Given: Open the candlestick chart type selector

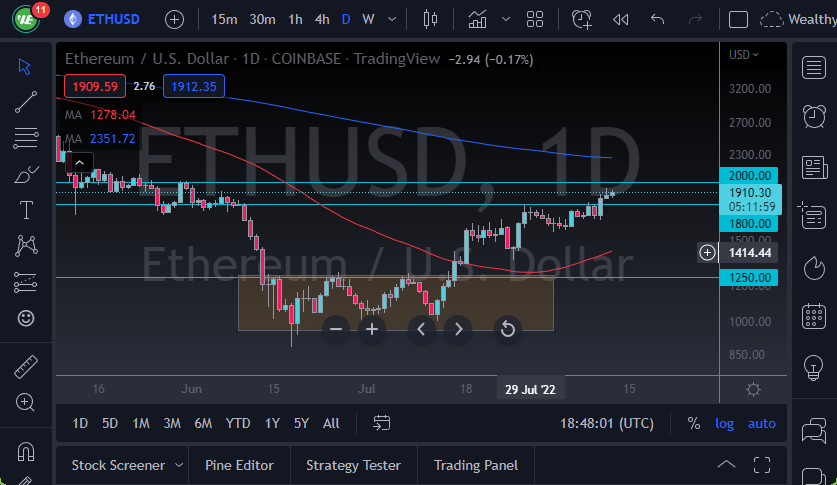Looking at the screenshot, I should pos(430,20).
